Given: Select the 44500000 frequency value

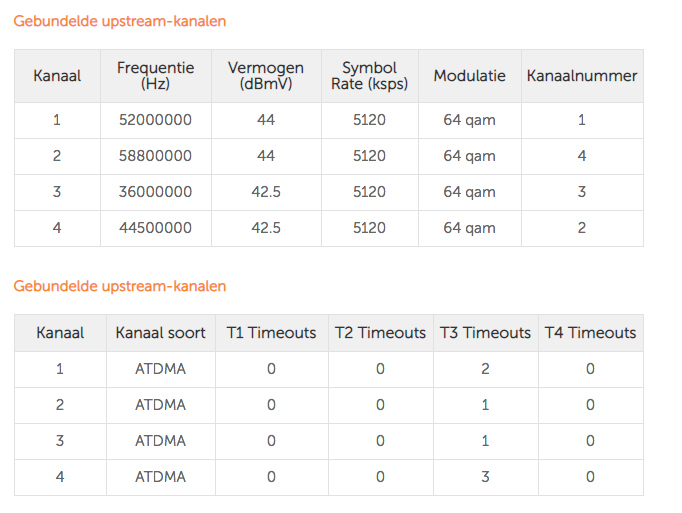Looking at the screenshot, I should [x=155, y=228].
